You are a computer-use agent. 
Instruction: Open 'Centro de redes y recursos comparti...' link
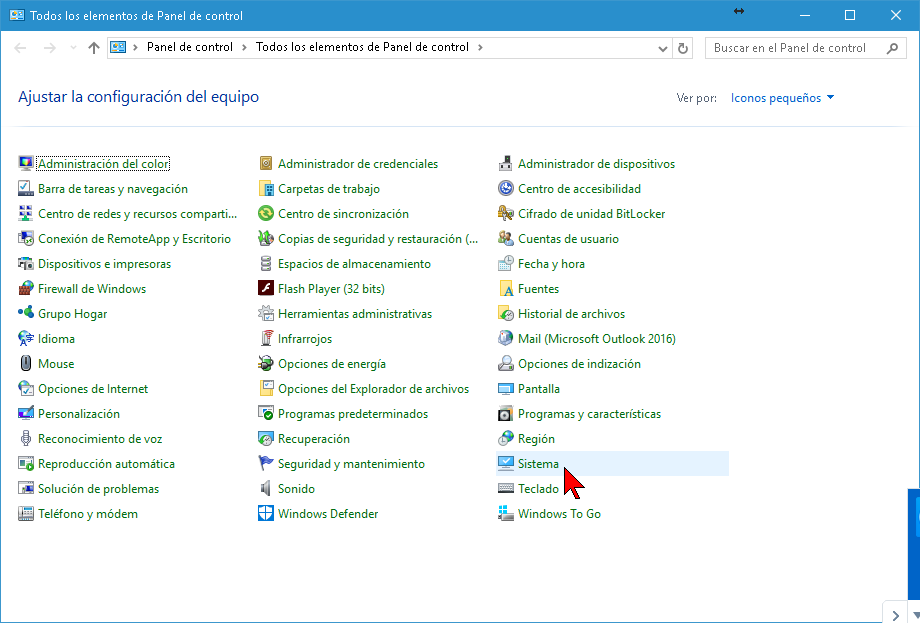coord(137,214)
